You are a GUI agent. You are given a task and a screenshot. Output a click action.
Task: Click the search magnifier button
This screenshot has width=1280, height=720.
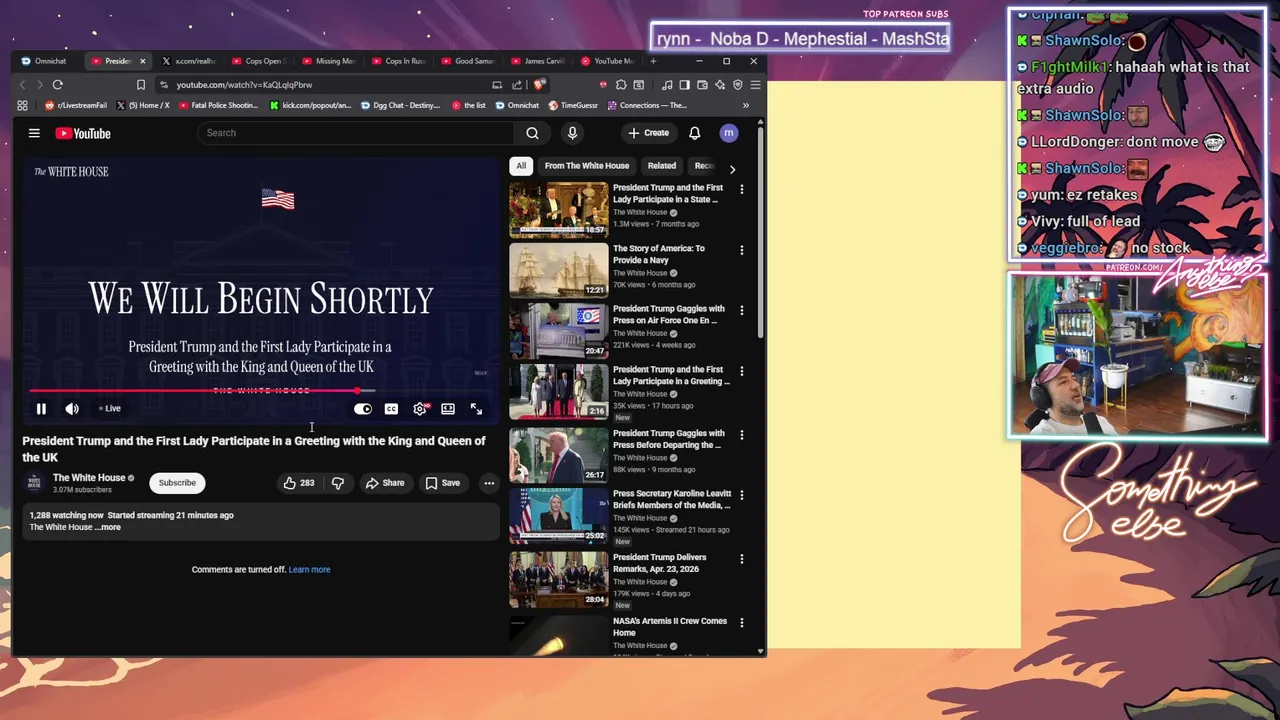pos(532,133)
